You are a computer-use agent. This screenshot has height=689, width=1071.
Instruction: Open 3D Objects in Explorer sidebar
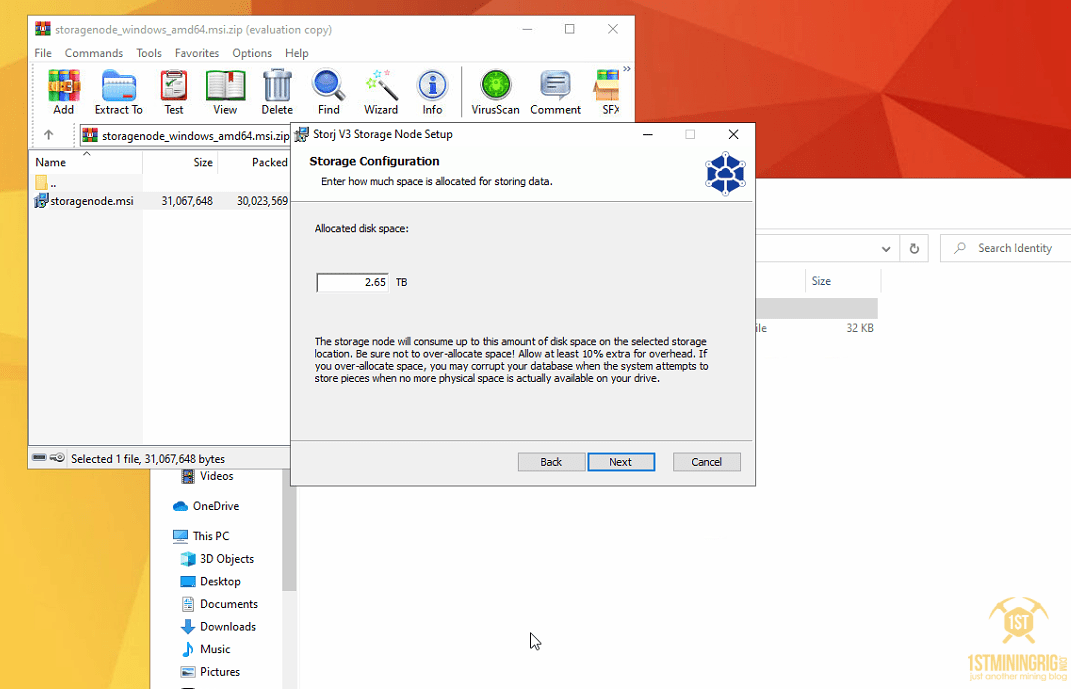click(217, 559)
